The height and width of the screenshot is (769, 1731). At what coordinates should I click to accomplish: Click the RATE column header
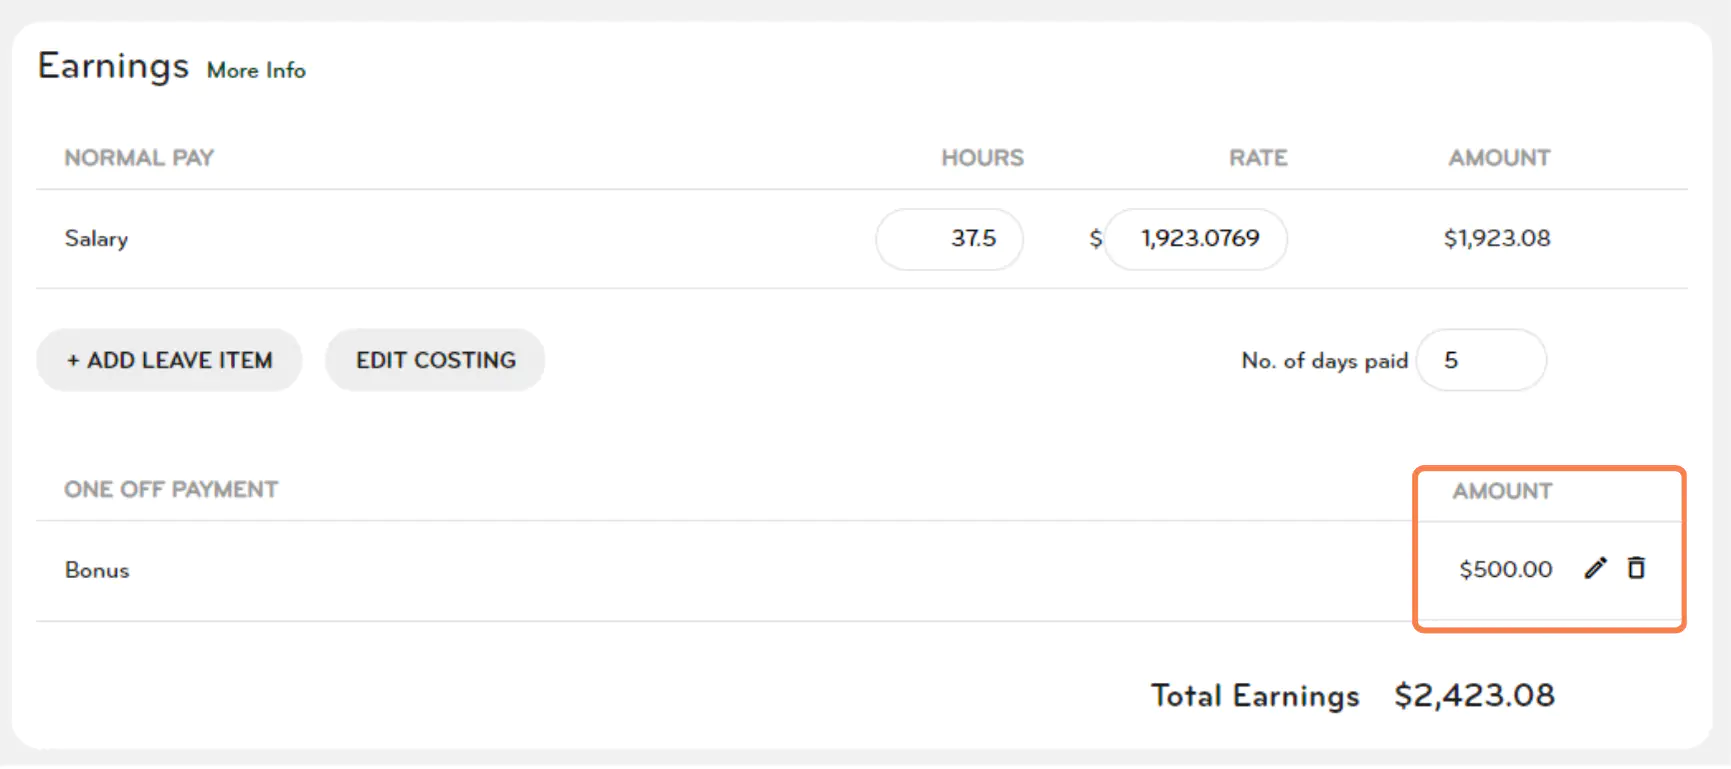tap(1258, 158)
